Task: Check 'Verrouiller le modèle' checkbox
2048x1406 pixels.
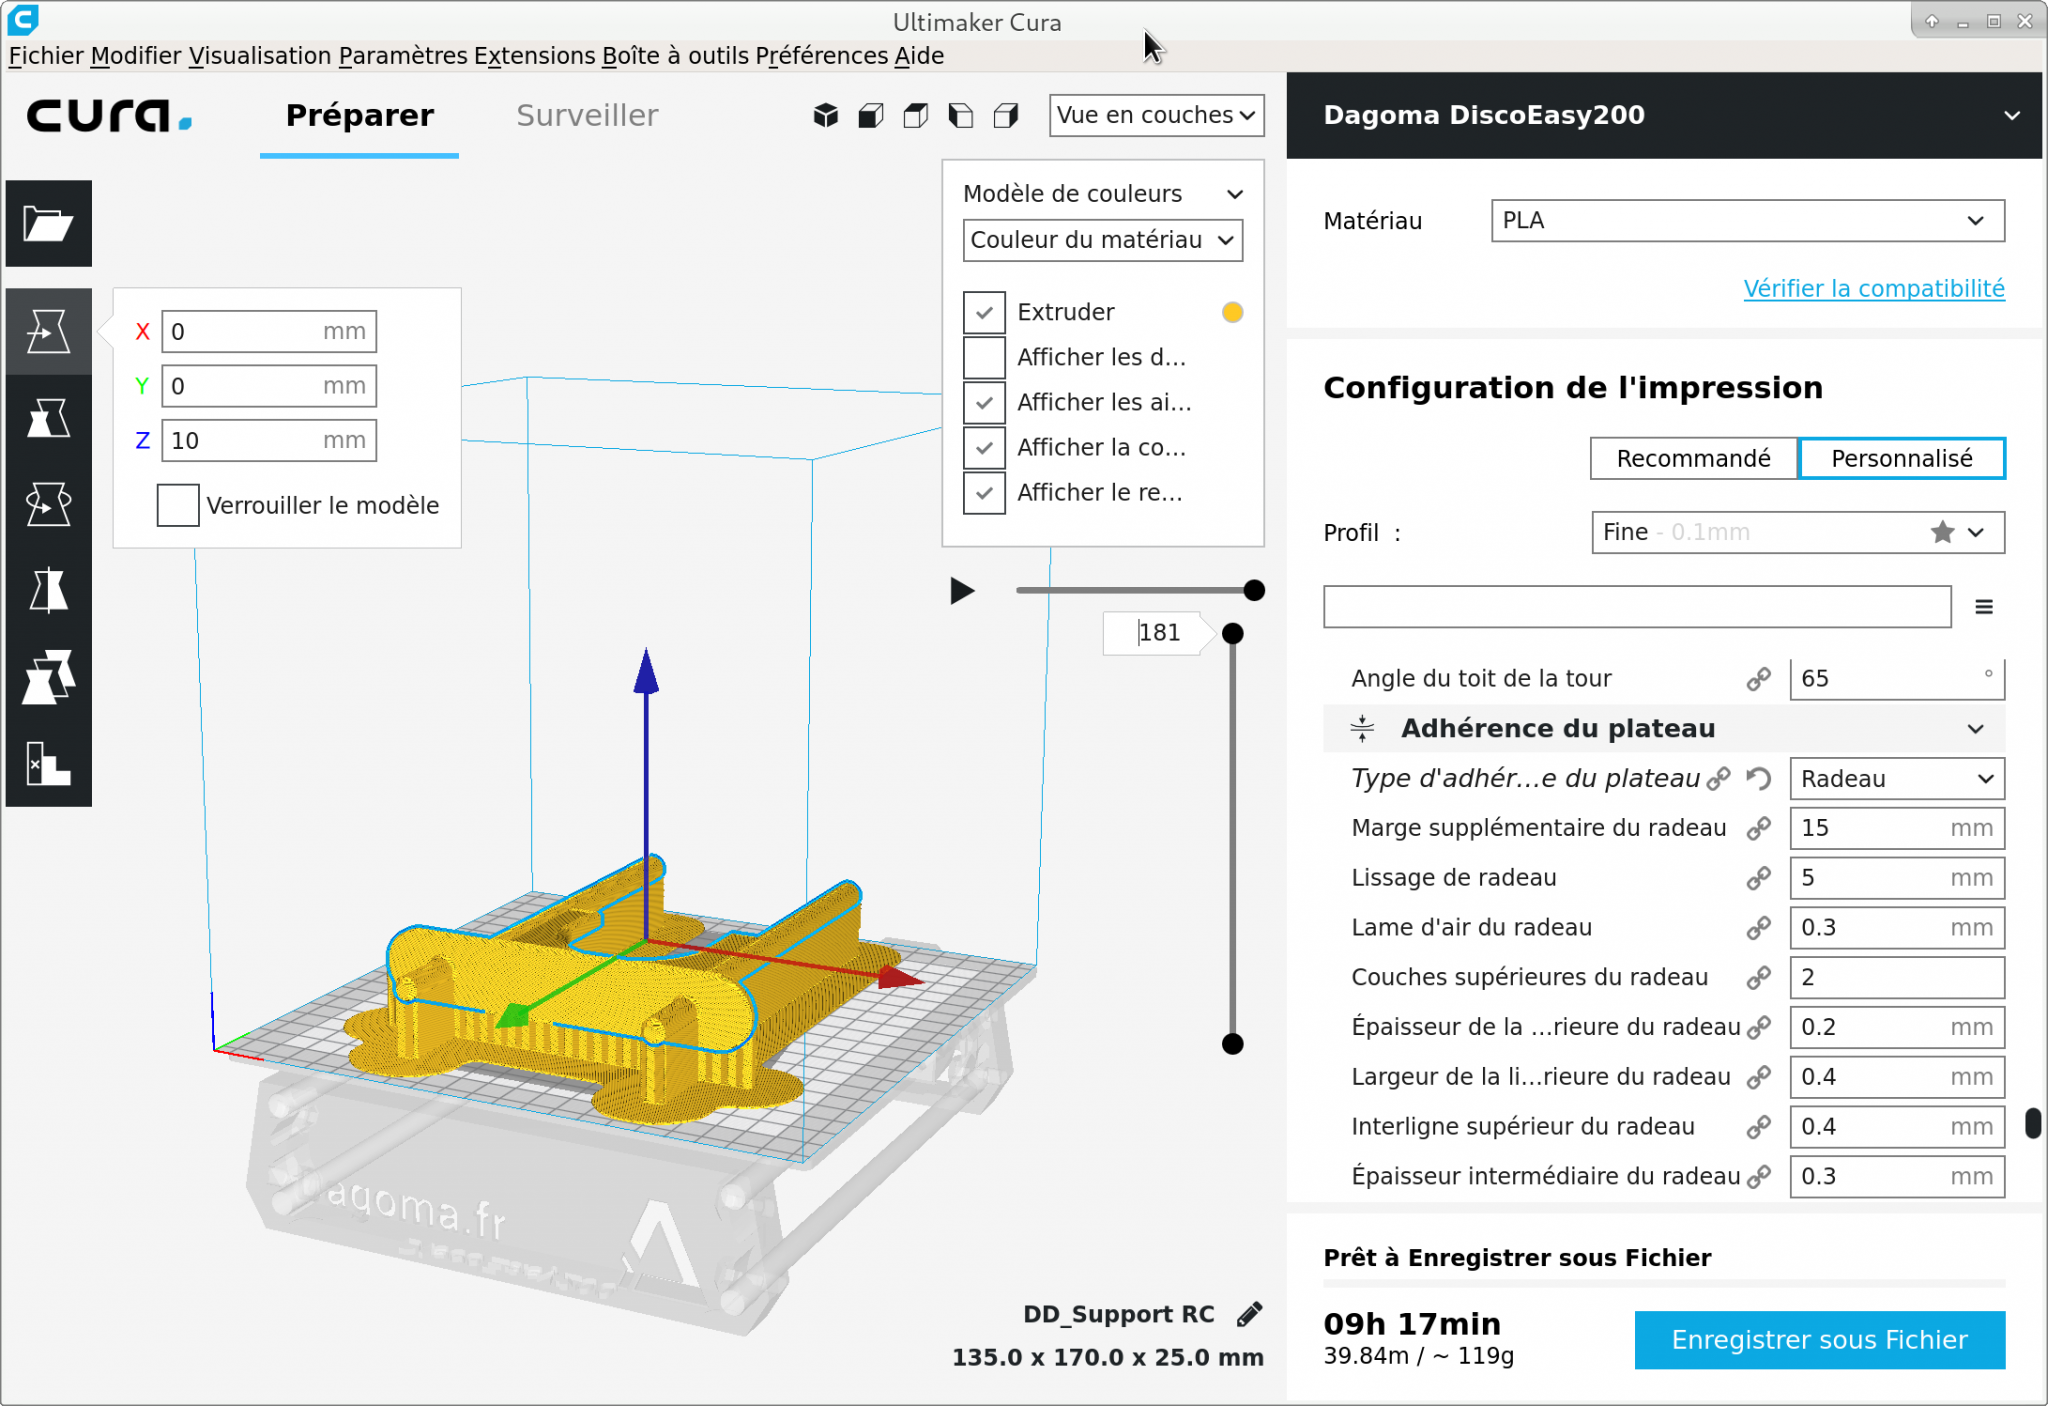Action: click(178, 505)
